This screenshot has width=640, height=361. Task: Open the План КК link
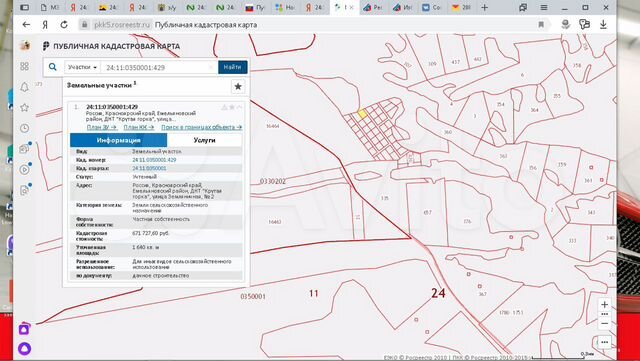coord(139,127)
